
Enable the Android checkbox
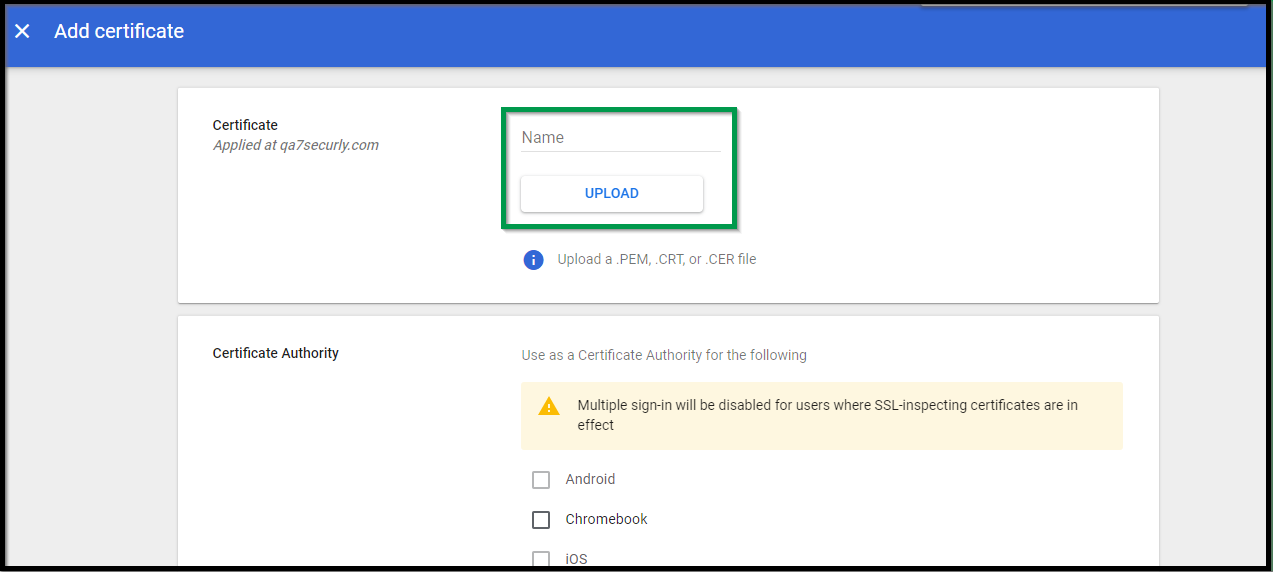tap(541, 480)
